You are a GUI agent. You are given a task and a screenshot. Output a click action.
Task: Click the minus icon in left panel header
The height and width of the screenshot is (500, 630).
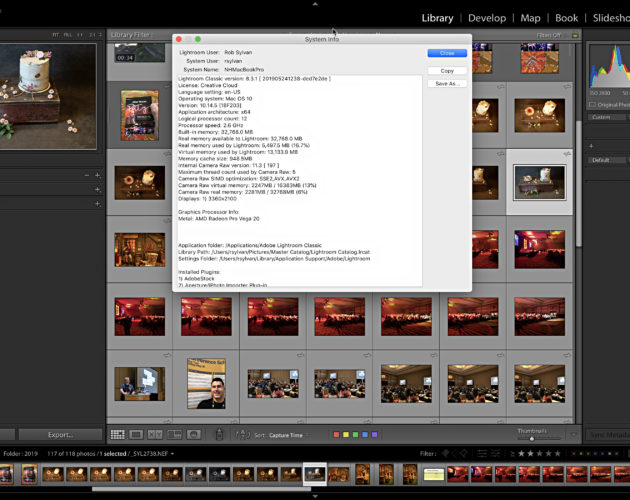(87, 175)
